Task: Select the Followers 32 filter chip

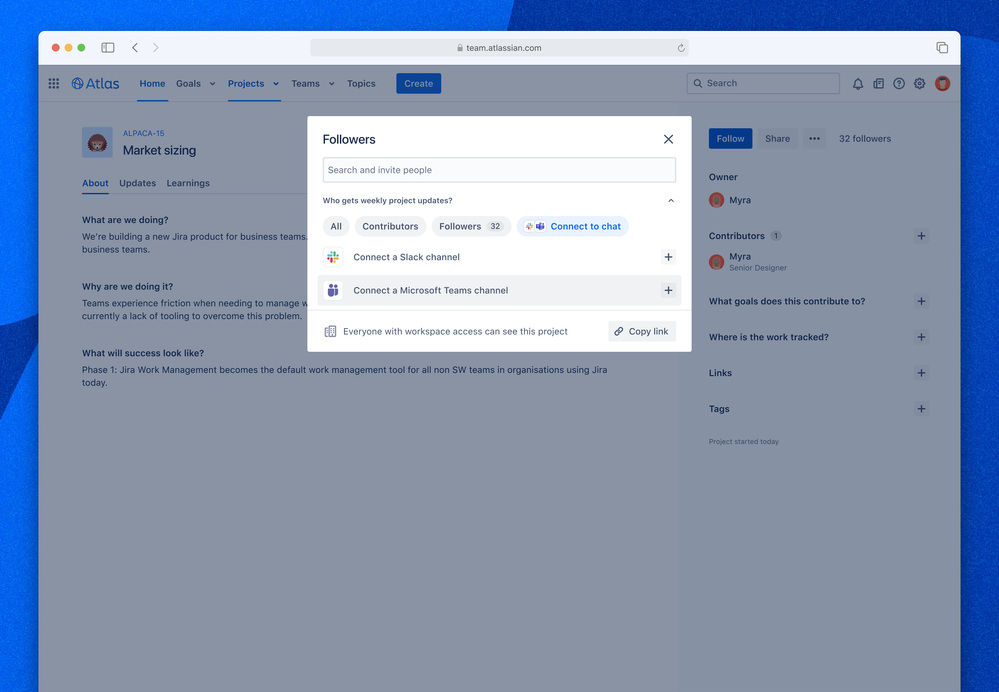Action: click(471, 226)
